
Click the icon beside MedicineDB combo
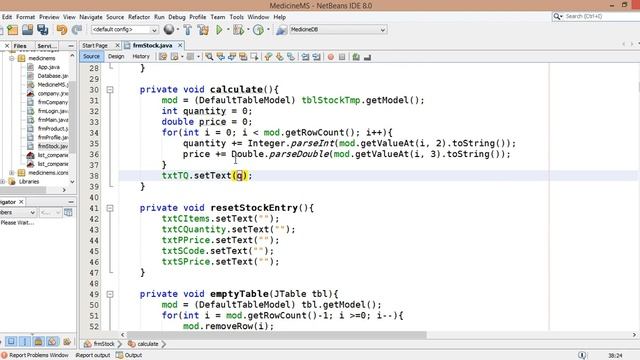[x=281, y=30]
